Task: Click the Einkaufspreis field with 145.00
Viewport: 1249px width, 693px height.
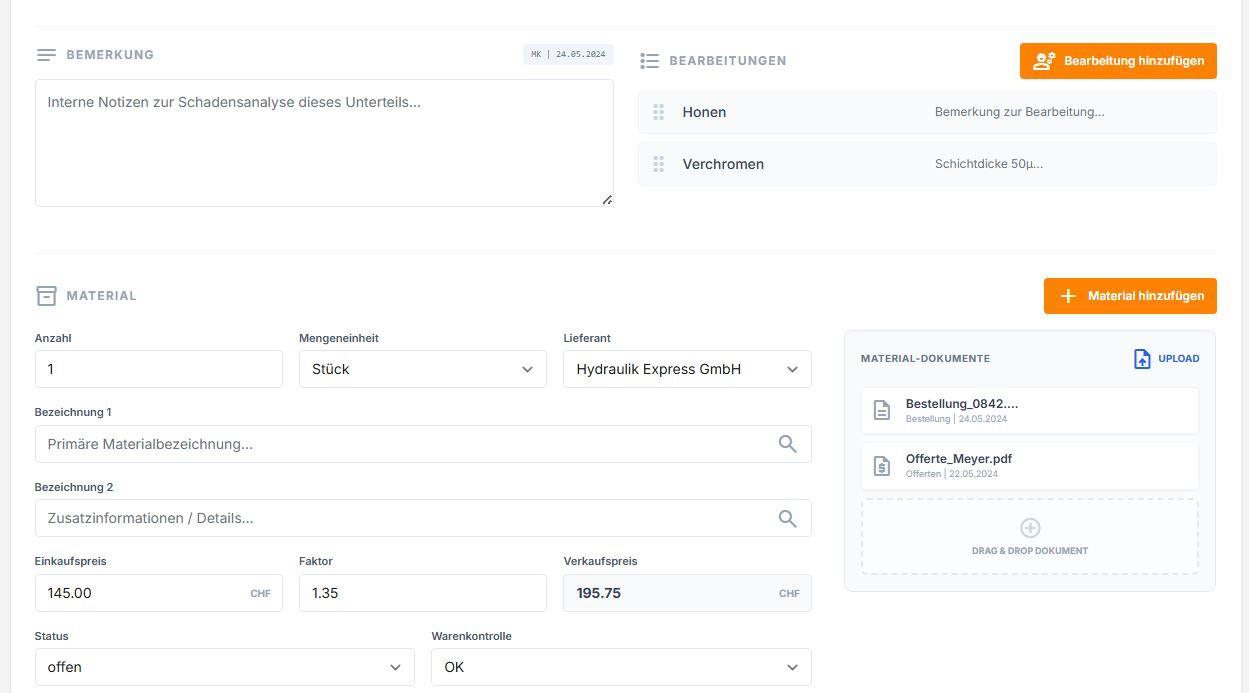Action: tap(159, 593)
